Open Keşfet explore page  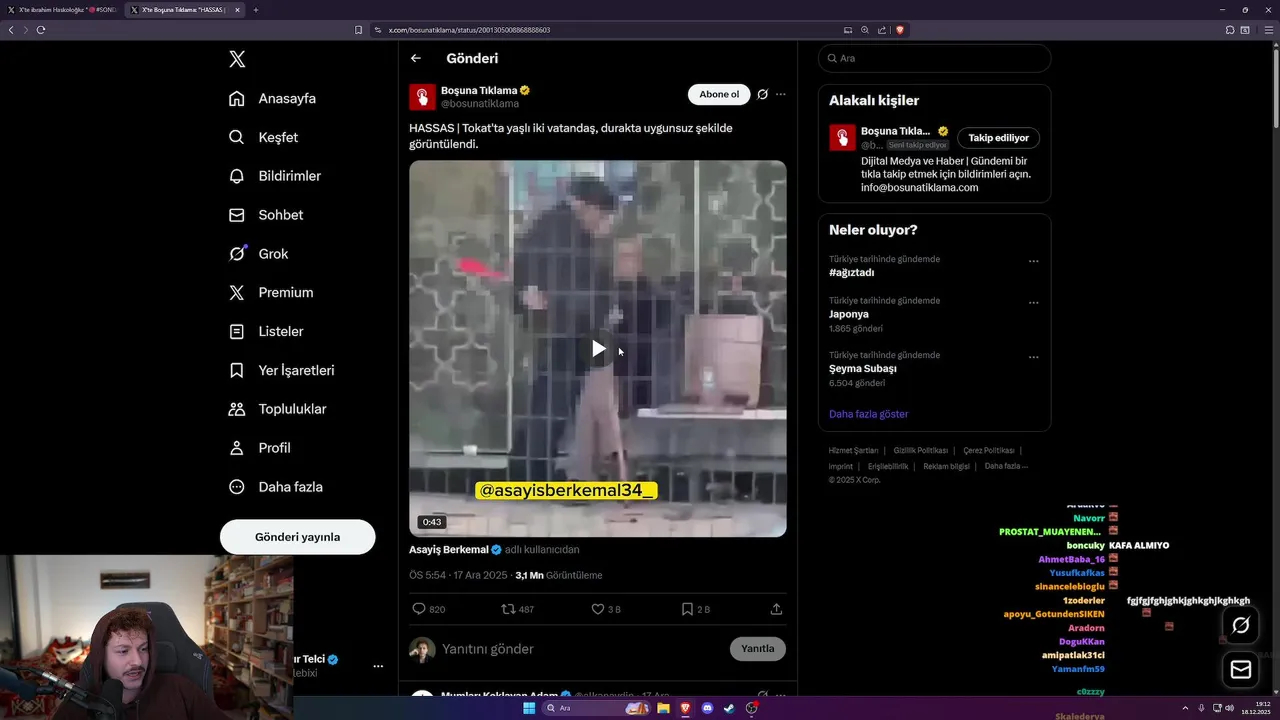pos(264,137)
